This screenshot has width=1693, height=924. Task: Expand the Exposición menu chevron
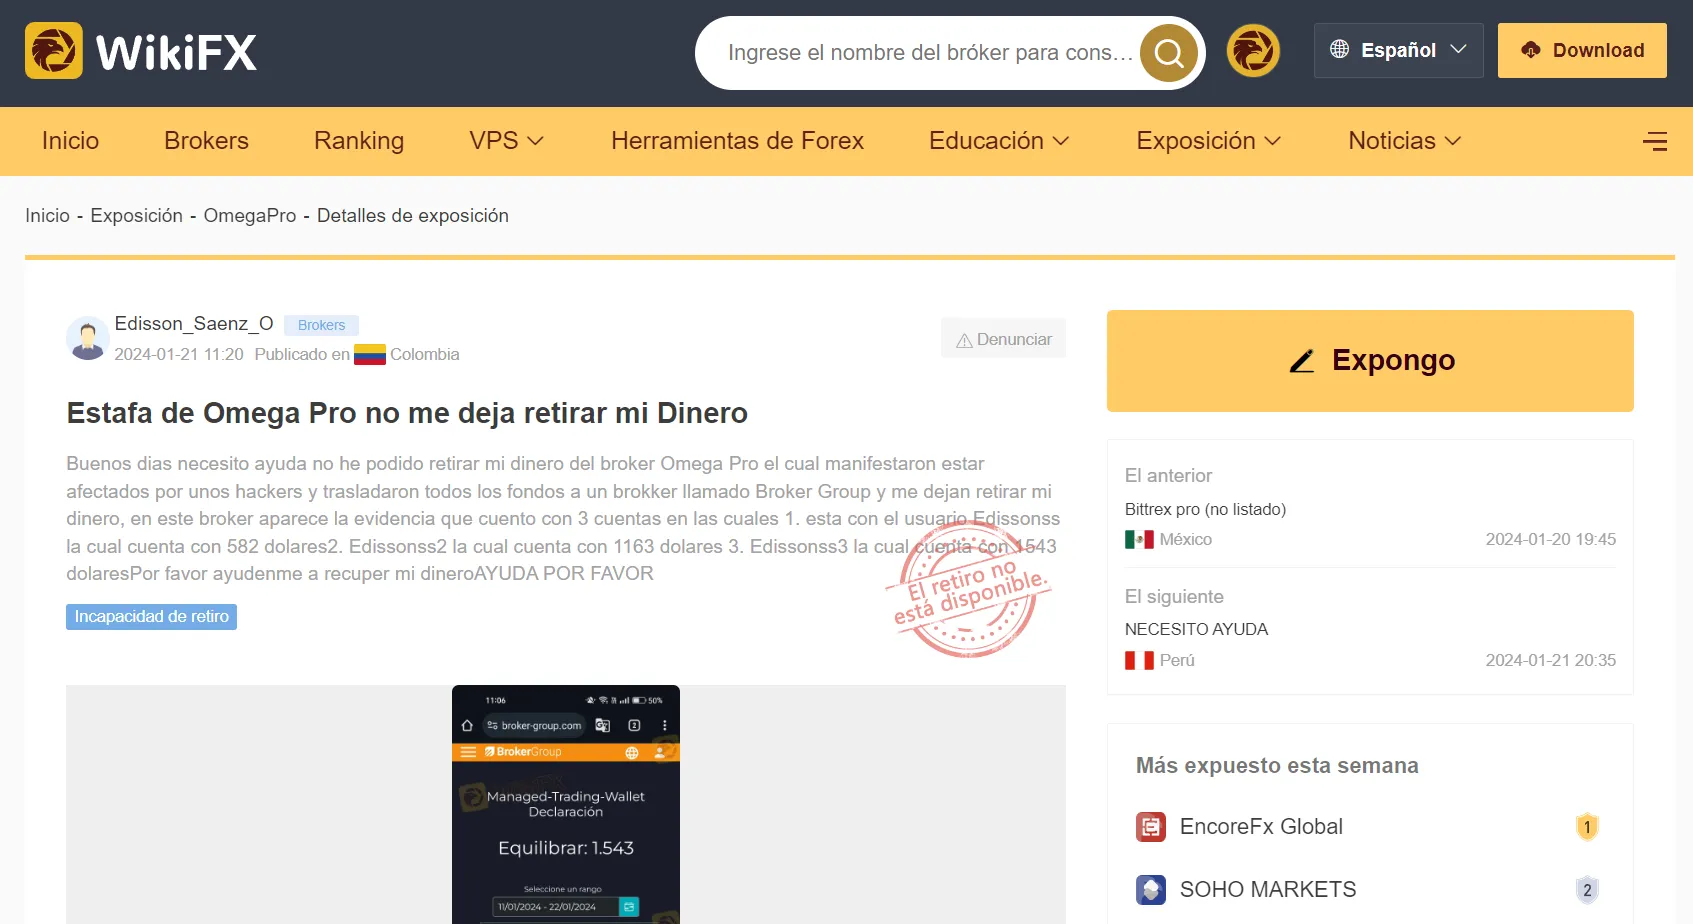click(1273, 141)
